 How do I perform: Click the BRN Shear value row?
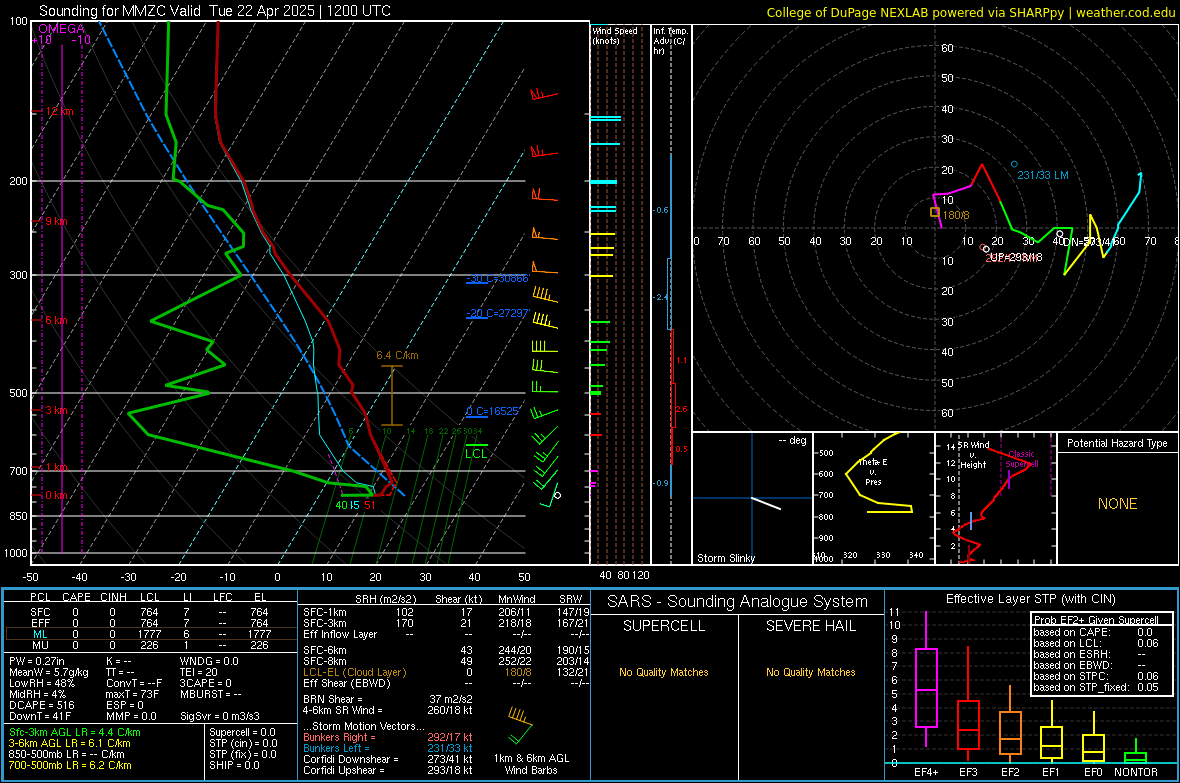pos(388,699)
